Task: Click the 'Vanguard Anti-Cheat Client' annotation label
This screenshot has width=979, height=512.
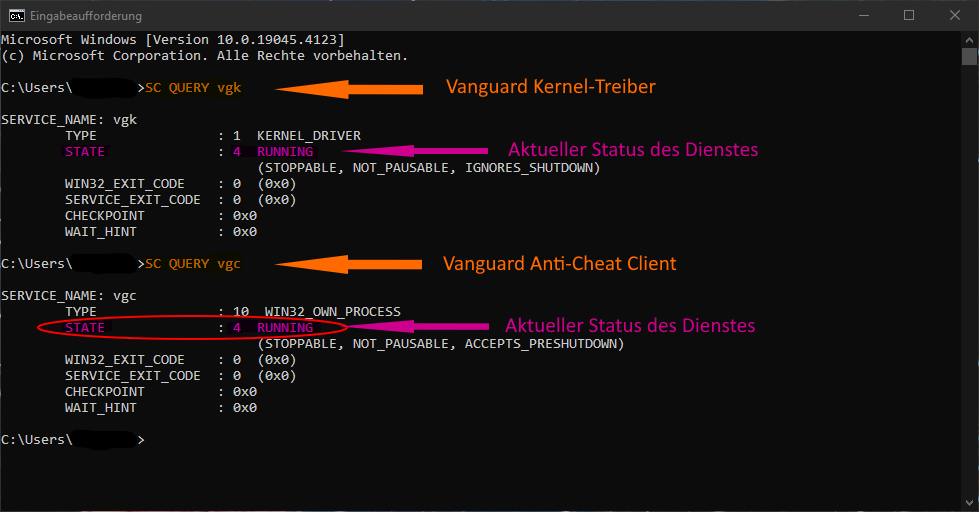Action: [x=559, y=263]
